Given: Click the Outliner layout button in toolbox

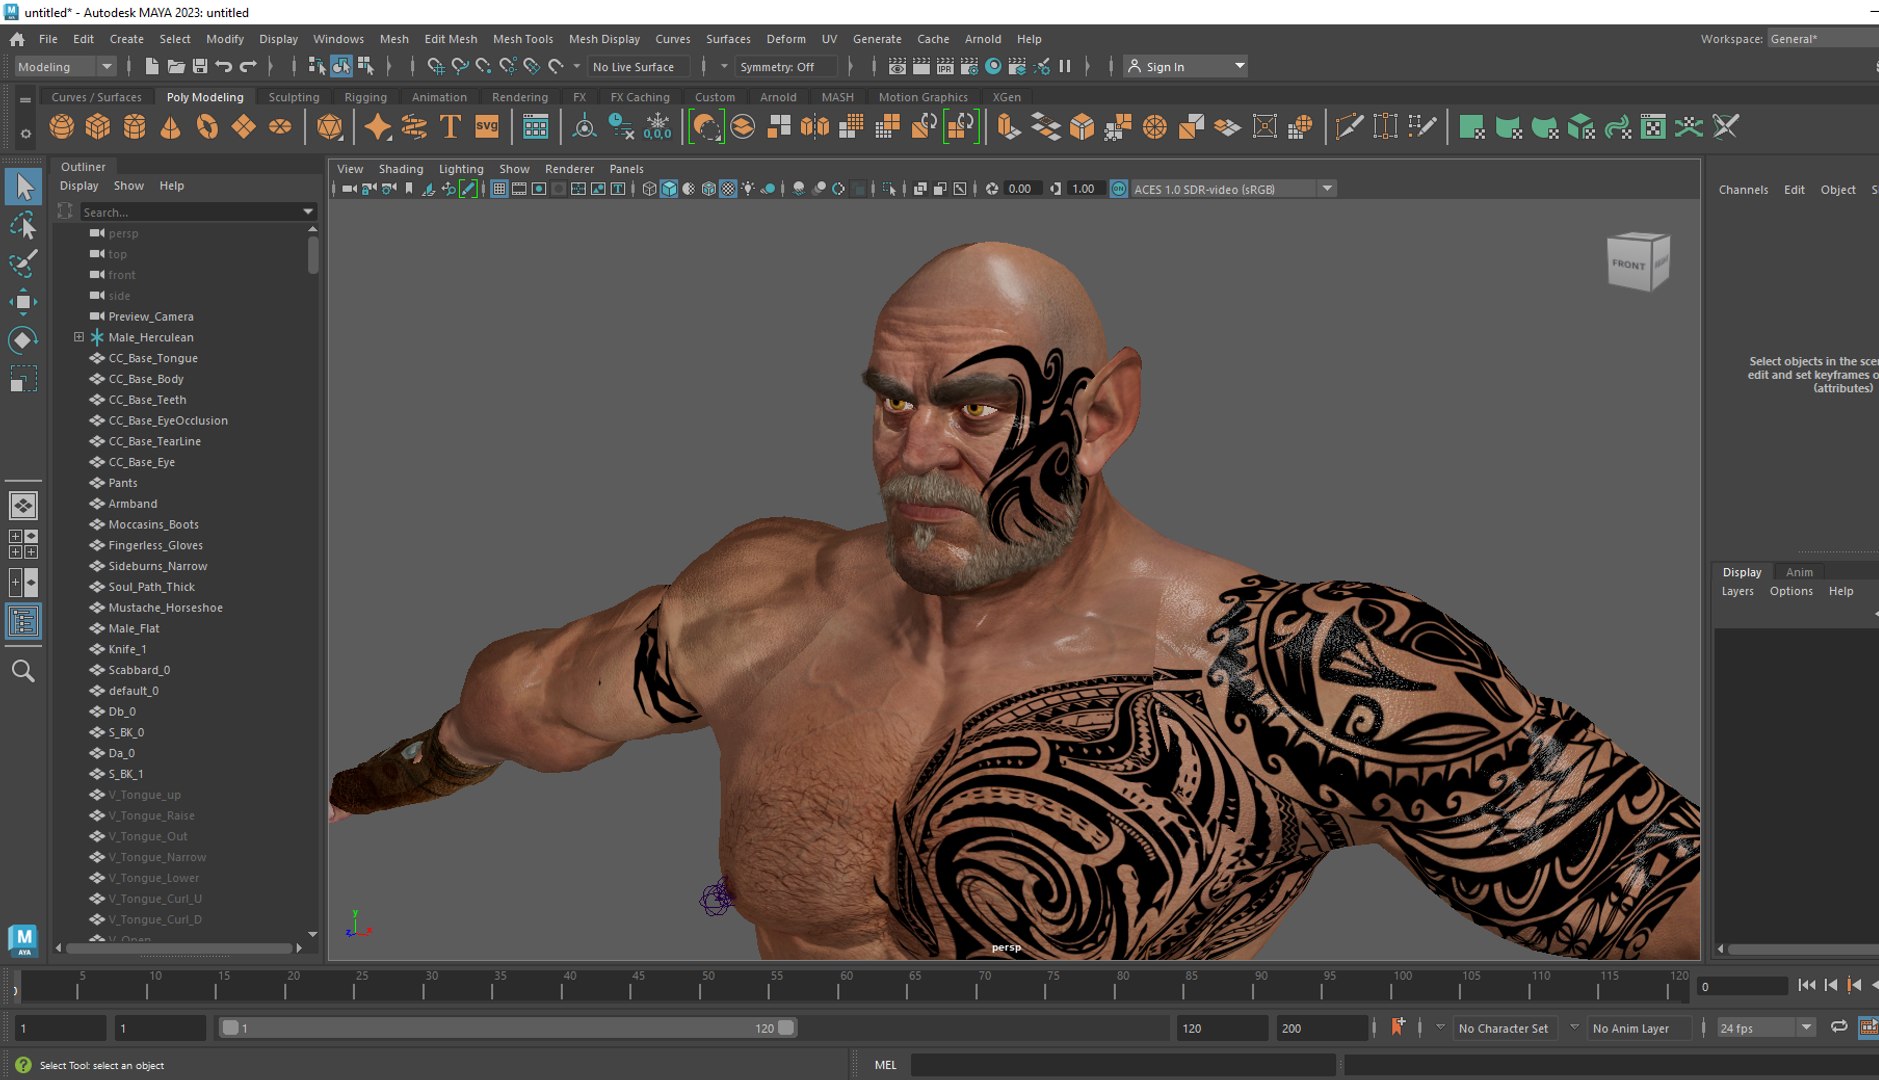Looking at the screenshot, I should [x=23, y=621].
